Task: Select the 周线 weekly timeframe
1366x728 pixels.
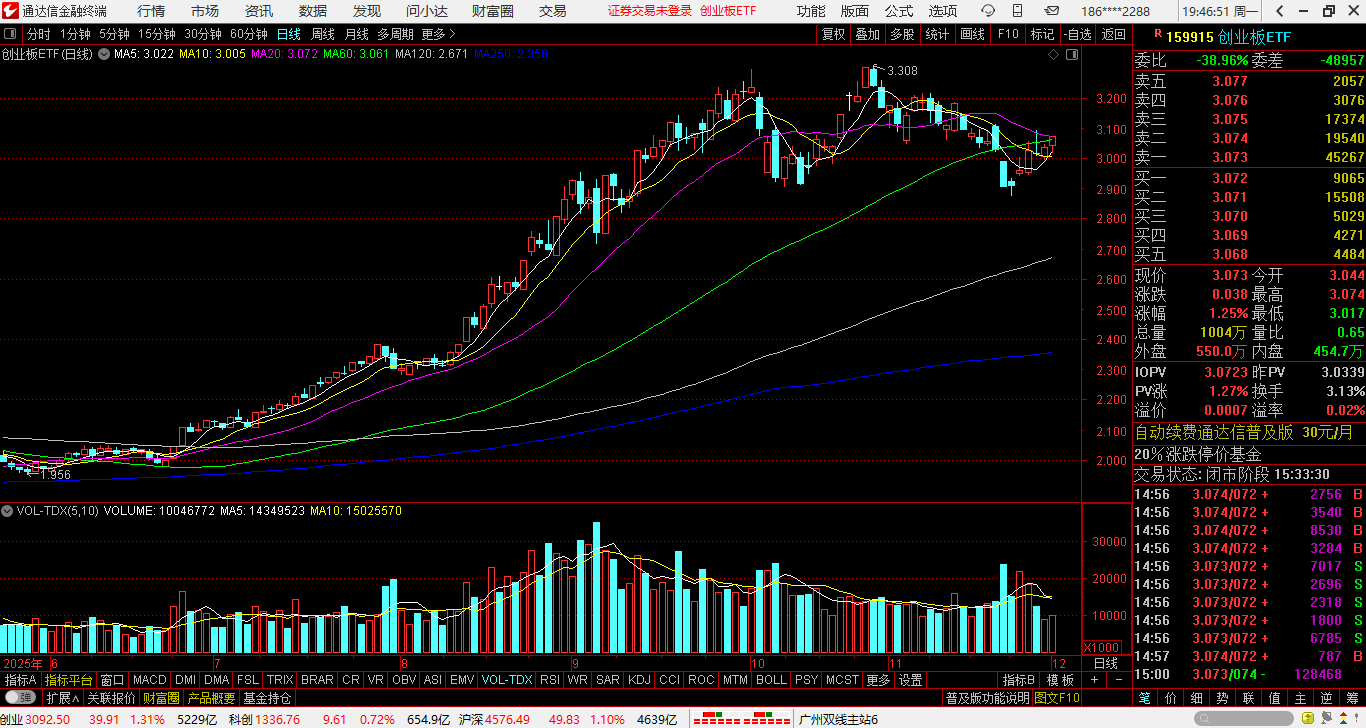Action: (x=323, y=34)
